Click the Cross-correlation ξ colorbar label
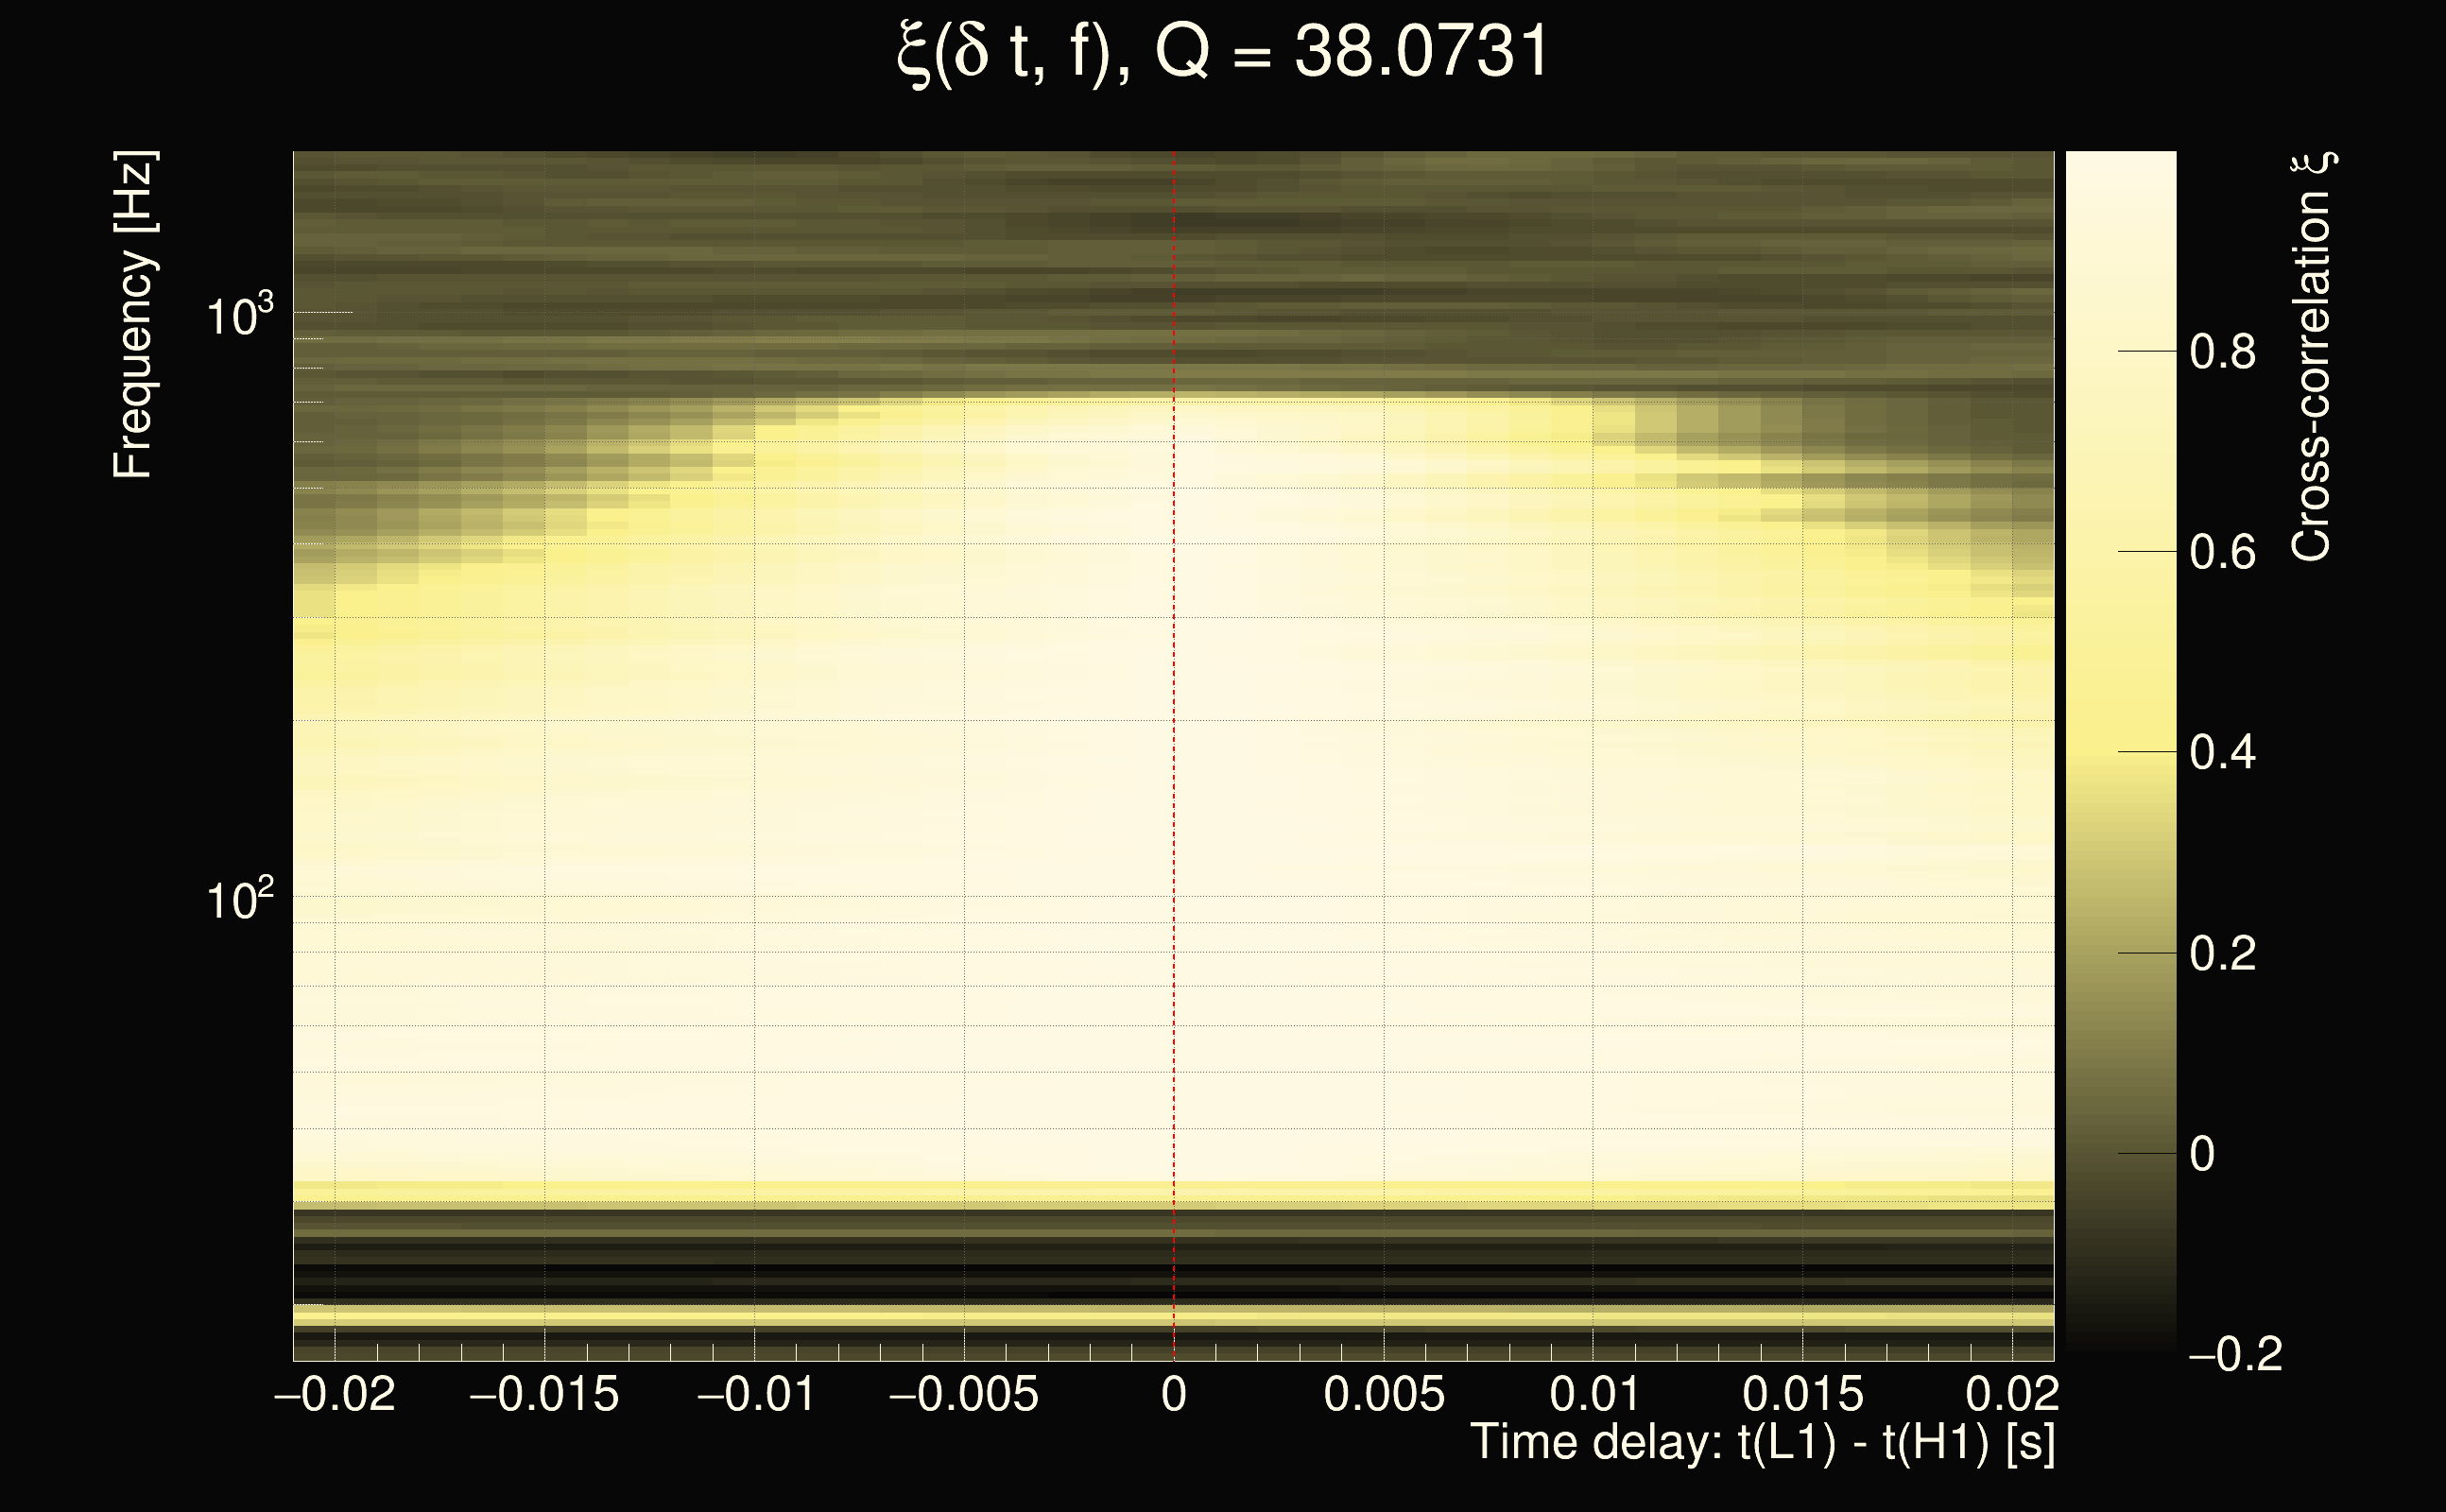The image size is (2446, 1512). pos(2312,357)
